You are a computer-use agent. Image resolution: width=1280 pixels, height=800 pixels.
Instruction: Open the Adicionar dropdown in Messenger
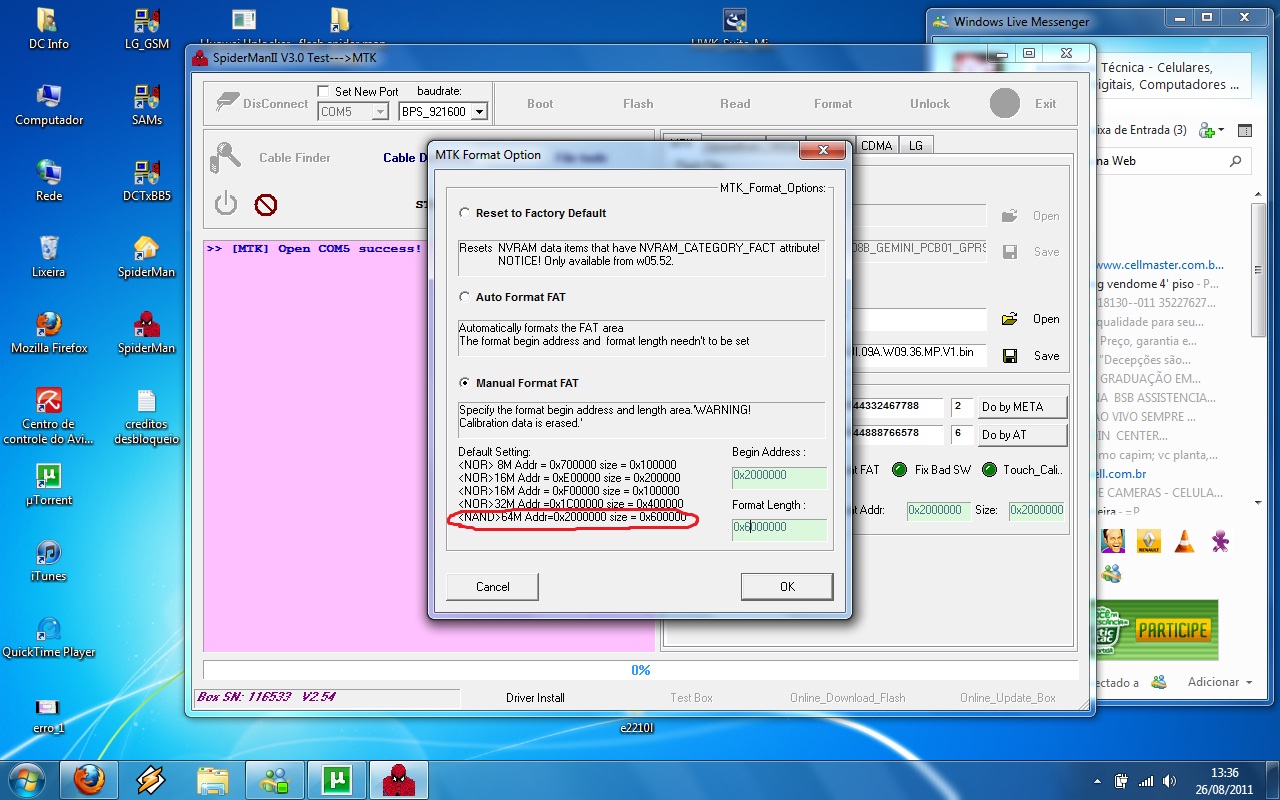[x=1220, y=682]
